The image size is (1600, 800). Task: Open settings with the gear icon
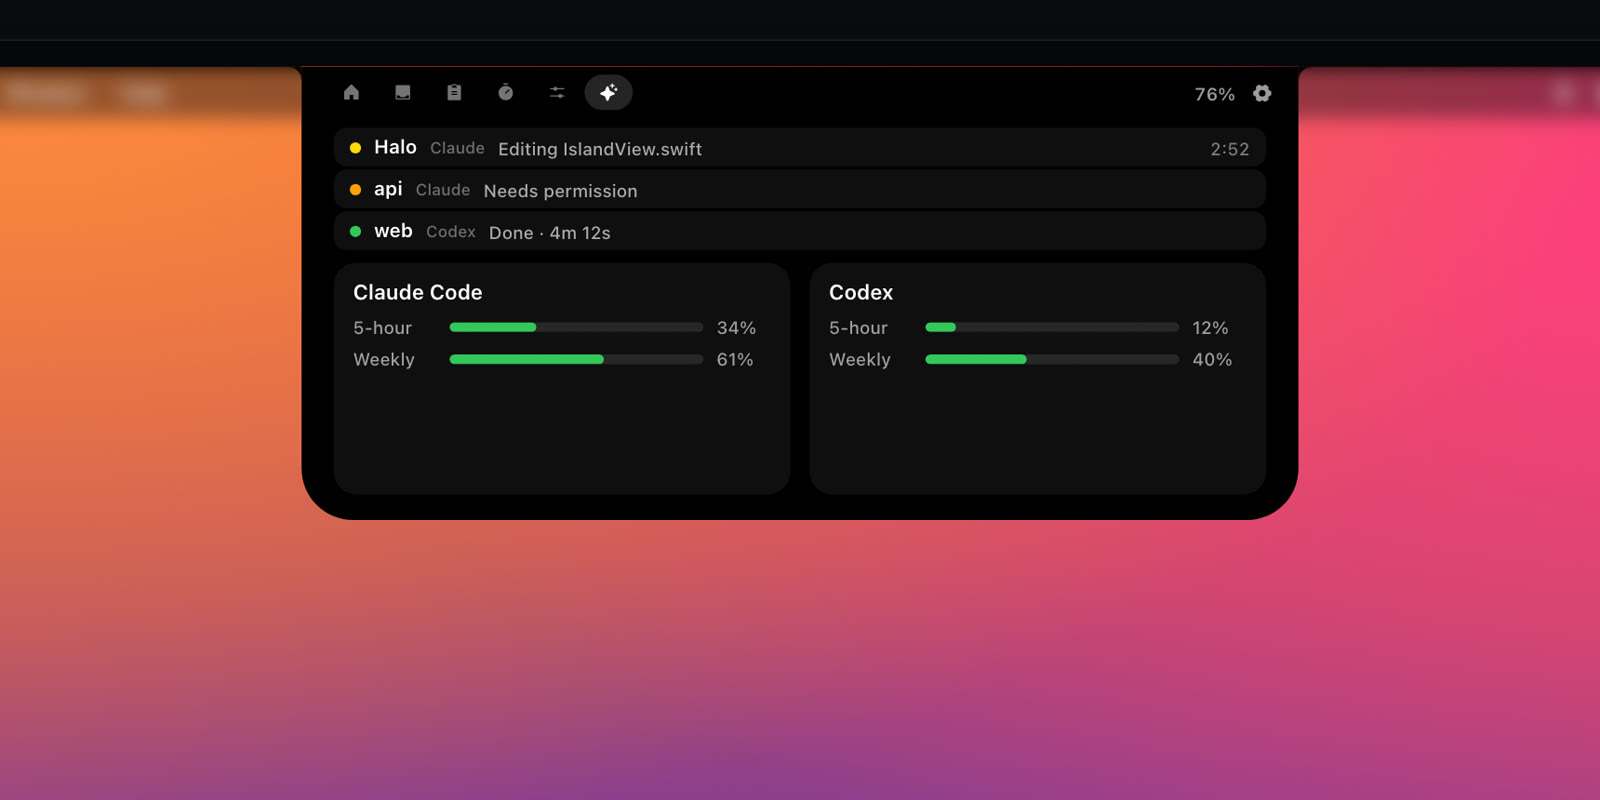(x=1262, y=93)
